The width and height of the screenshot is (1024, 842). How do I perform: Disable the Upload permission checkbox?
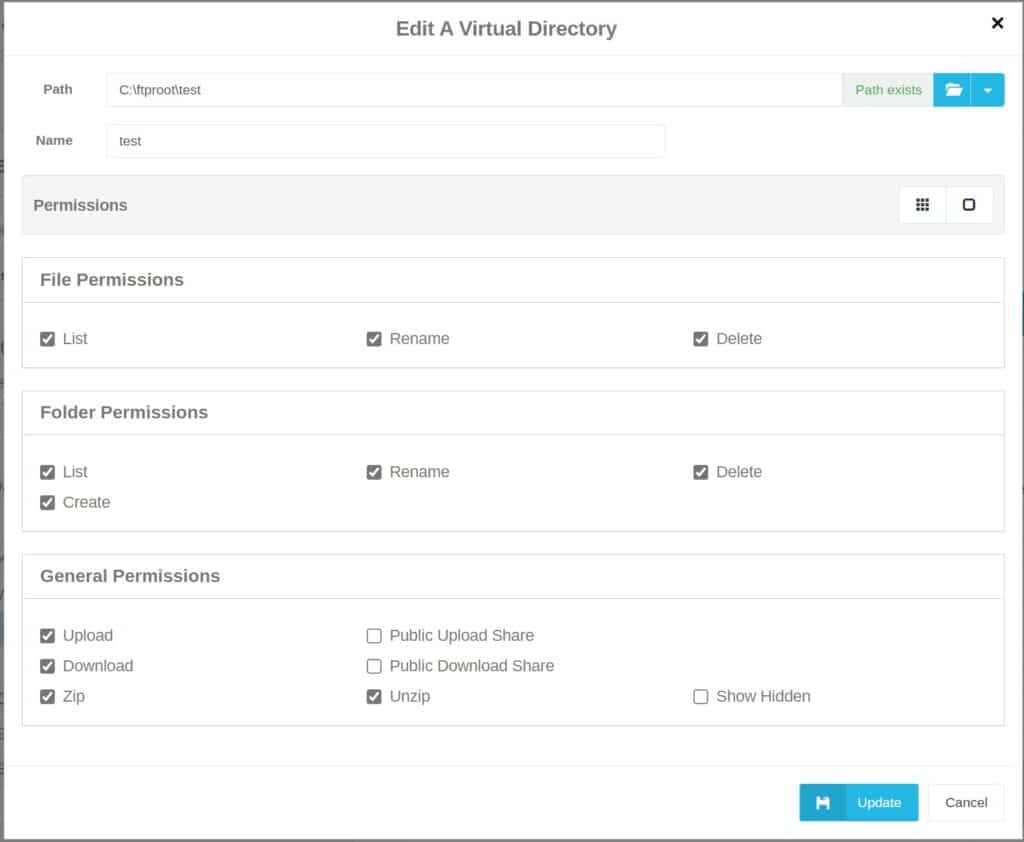pyautogui.click(x=47, y=636)
